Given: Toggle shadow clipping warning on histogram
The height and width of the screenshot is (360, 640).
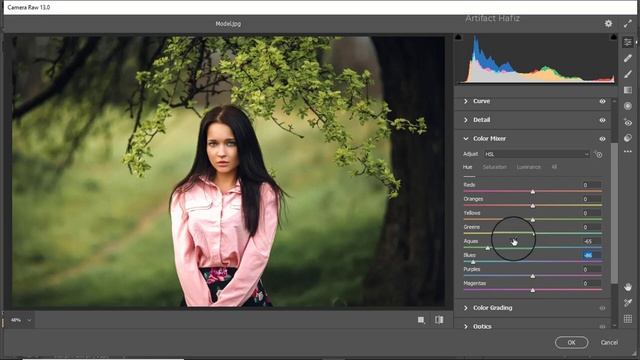Looking at the screenshot, I should point(458,37).
